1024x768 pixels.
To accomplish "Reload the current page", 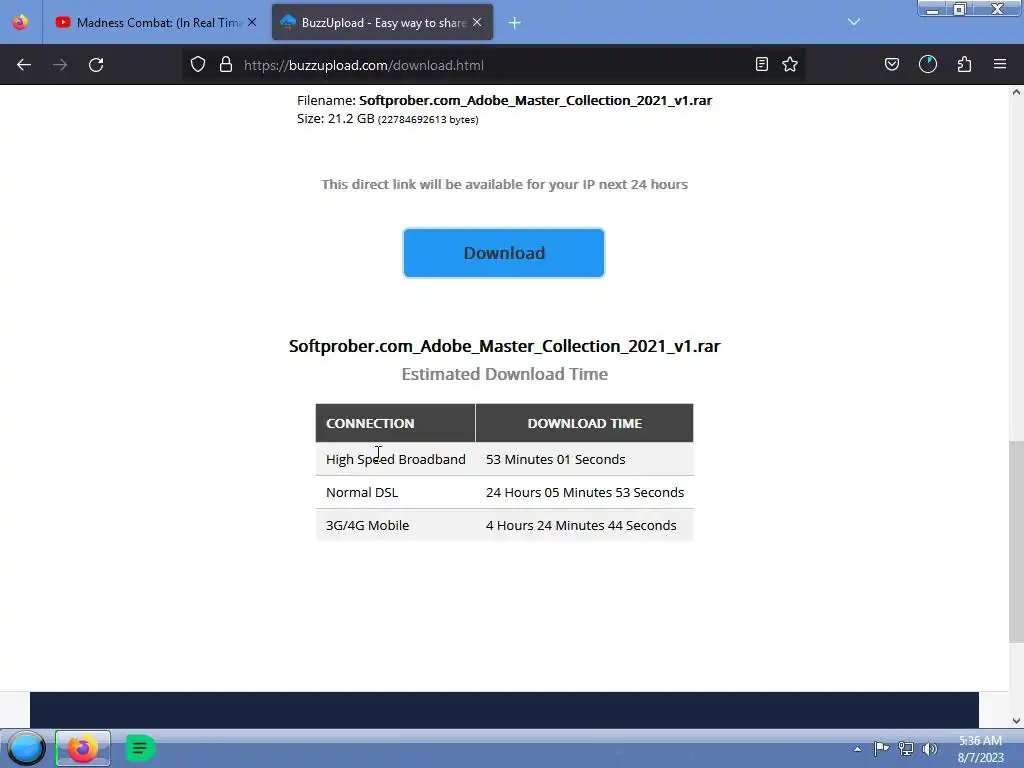I will (x=96, y=65).
